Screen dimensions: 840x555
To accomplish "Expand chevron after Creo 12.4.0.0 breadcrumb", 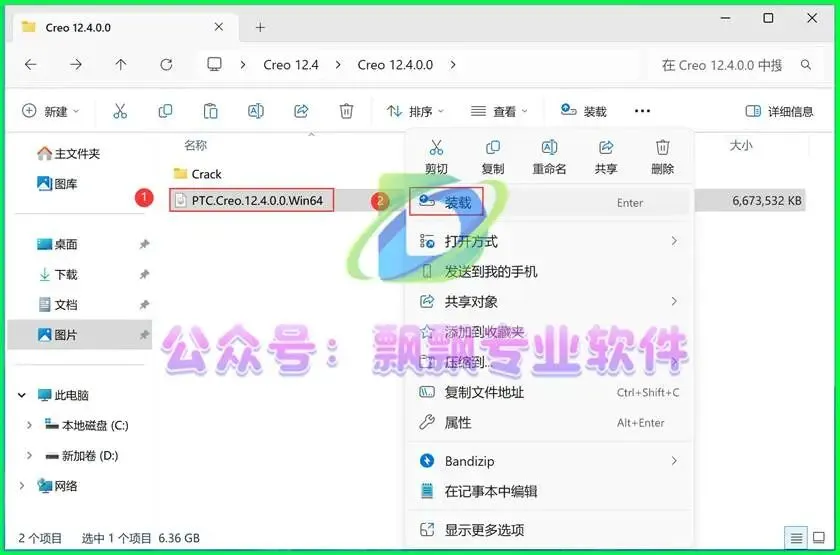I will coord(453,65).
